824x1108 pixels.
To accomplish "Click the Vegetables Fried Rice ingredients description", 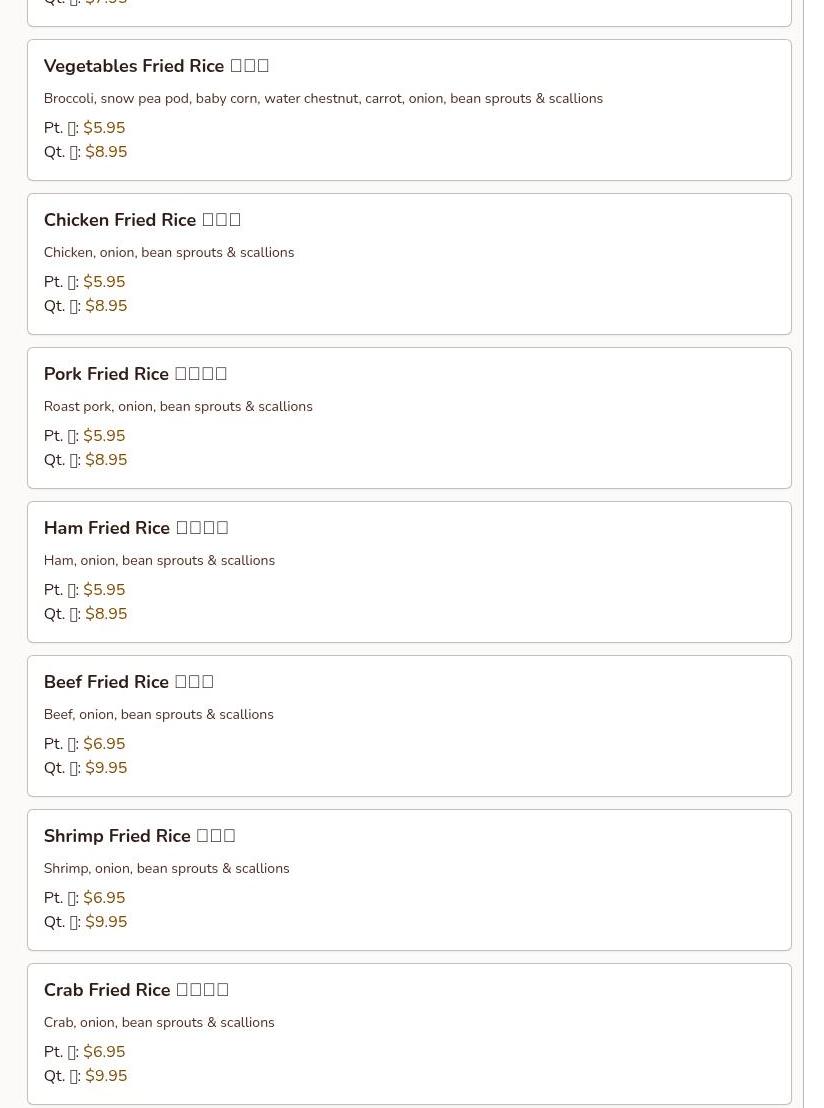I will (x=323, y=98).
